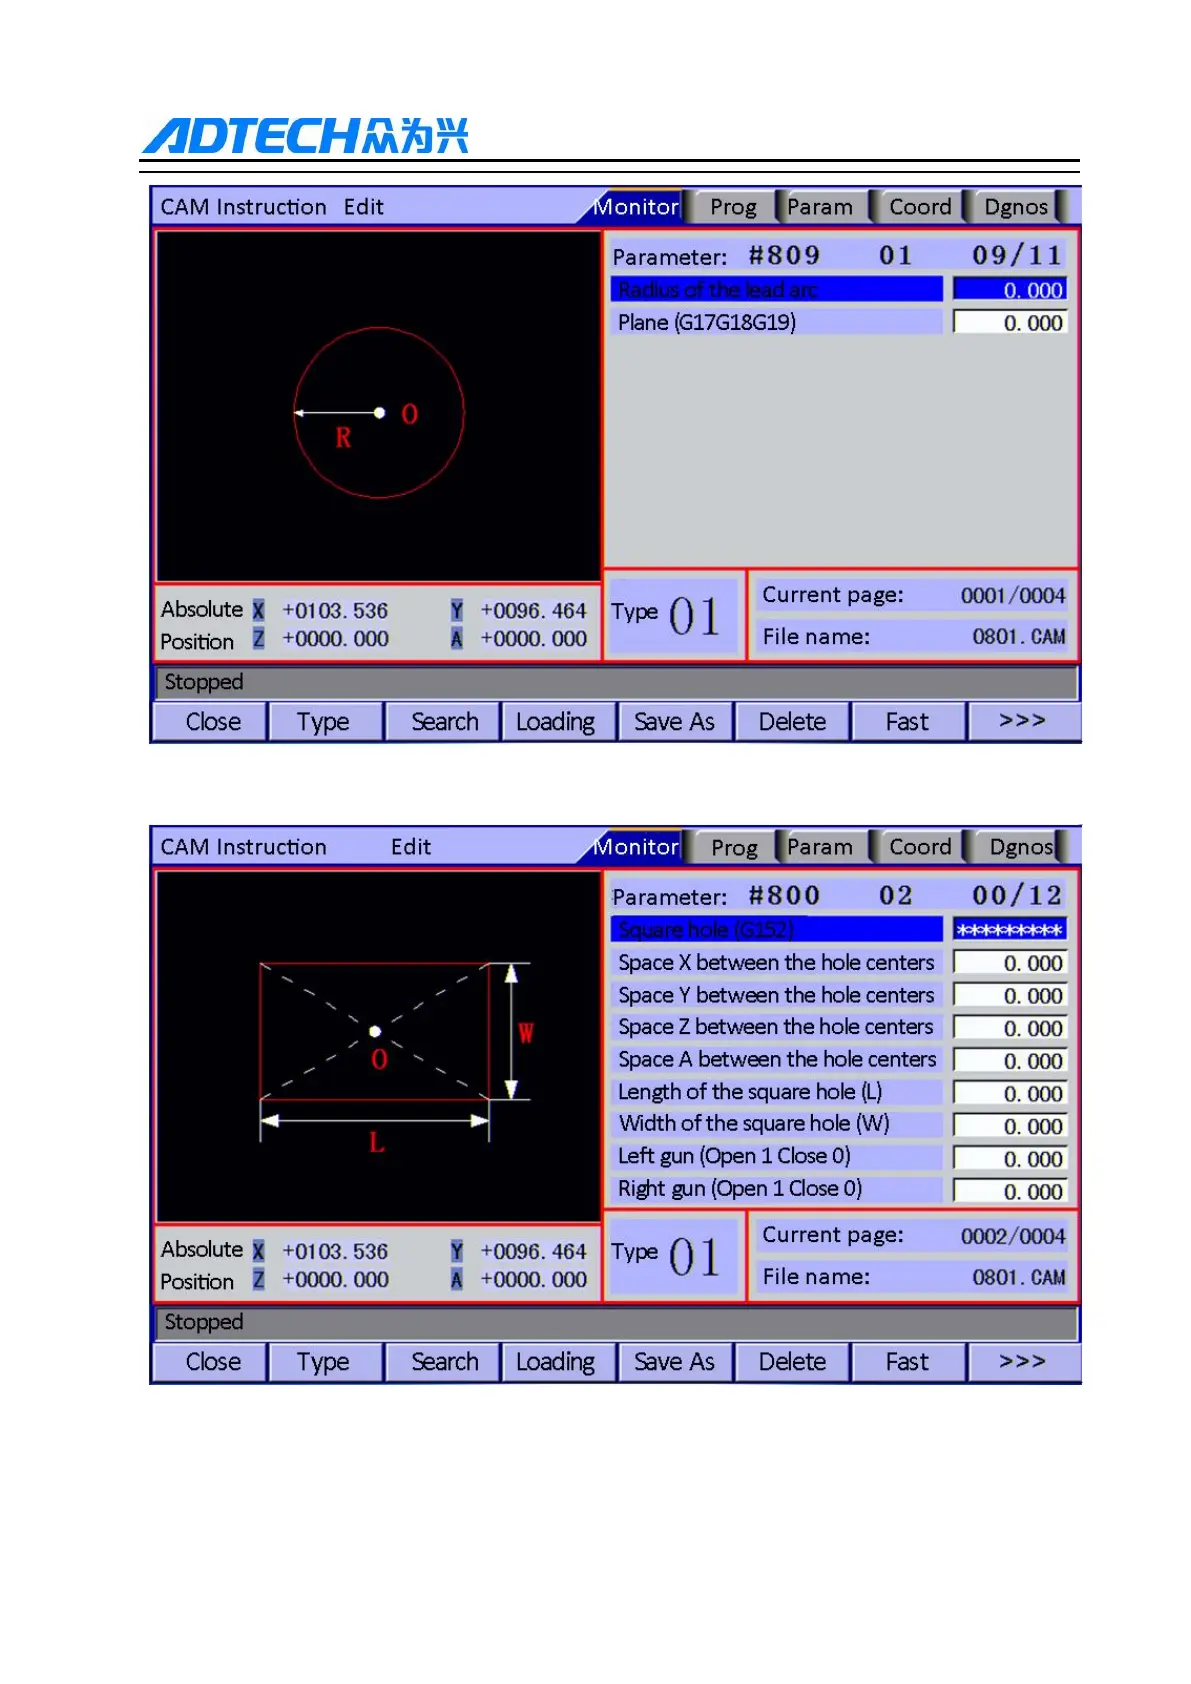Open Param tab in the top screen

(x=820, y=207)
